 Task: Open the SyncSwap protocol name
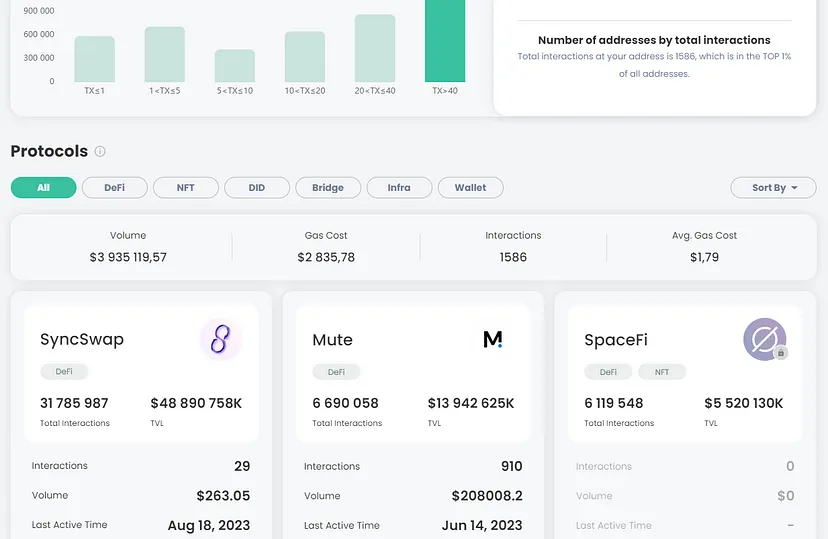click(x=82, y=340)
